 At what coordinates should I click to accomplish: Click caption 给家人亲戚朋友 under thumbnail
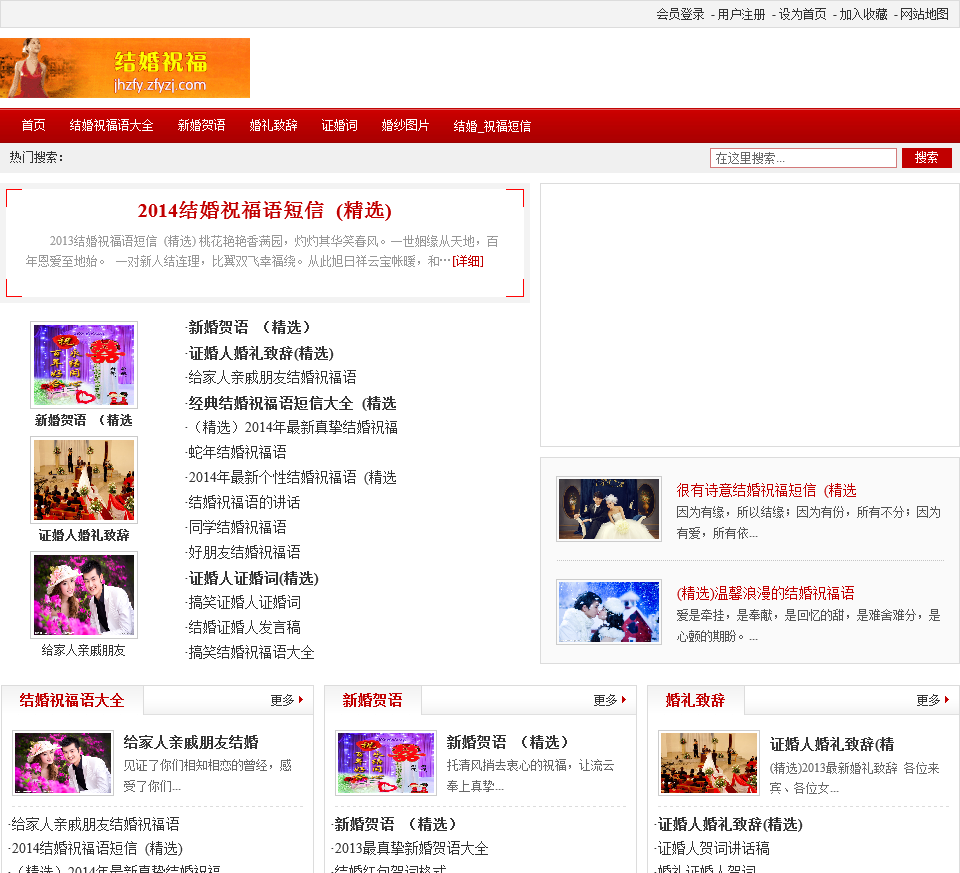(x=84, y=651)
